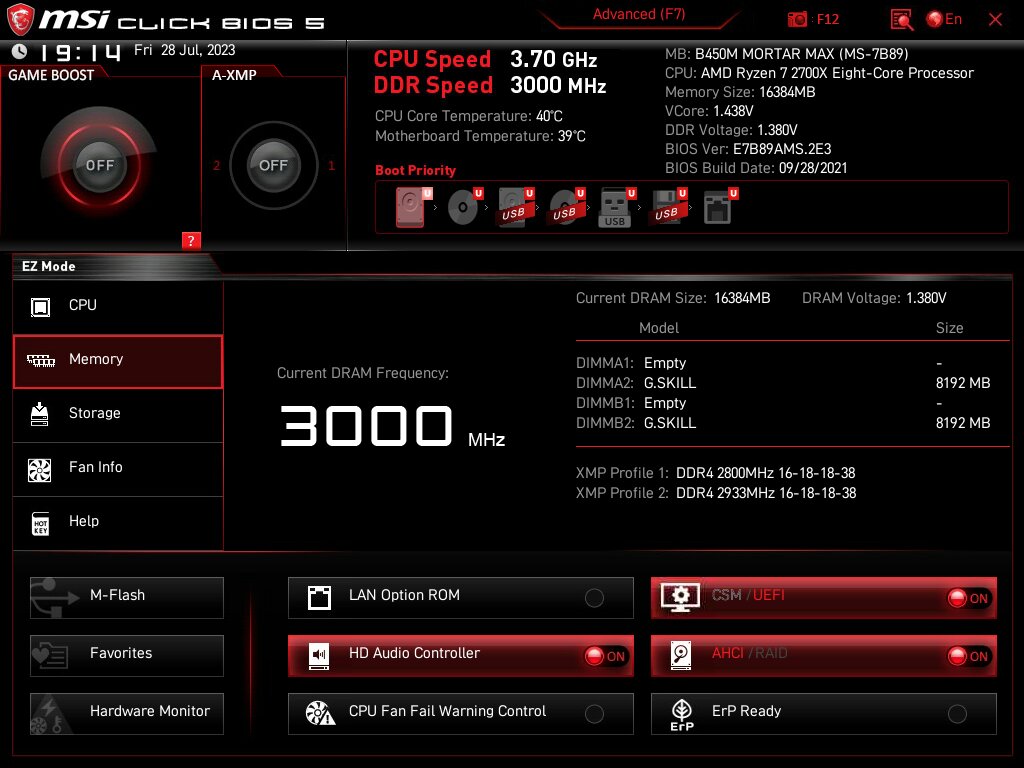Open the M-Flash utility
This screenshot has width=1024, height=768.
127,598
